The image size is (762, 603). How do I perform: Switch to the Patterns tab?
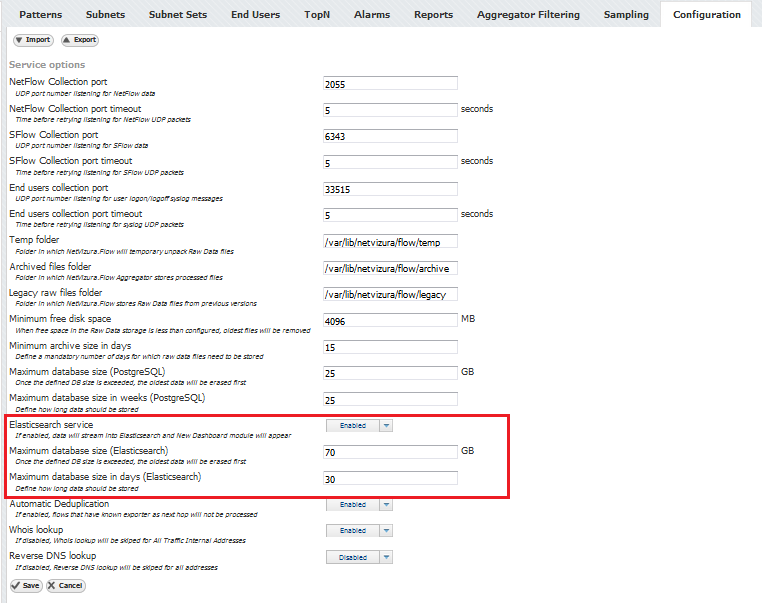(40, 14)
